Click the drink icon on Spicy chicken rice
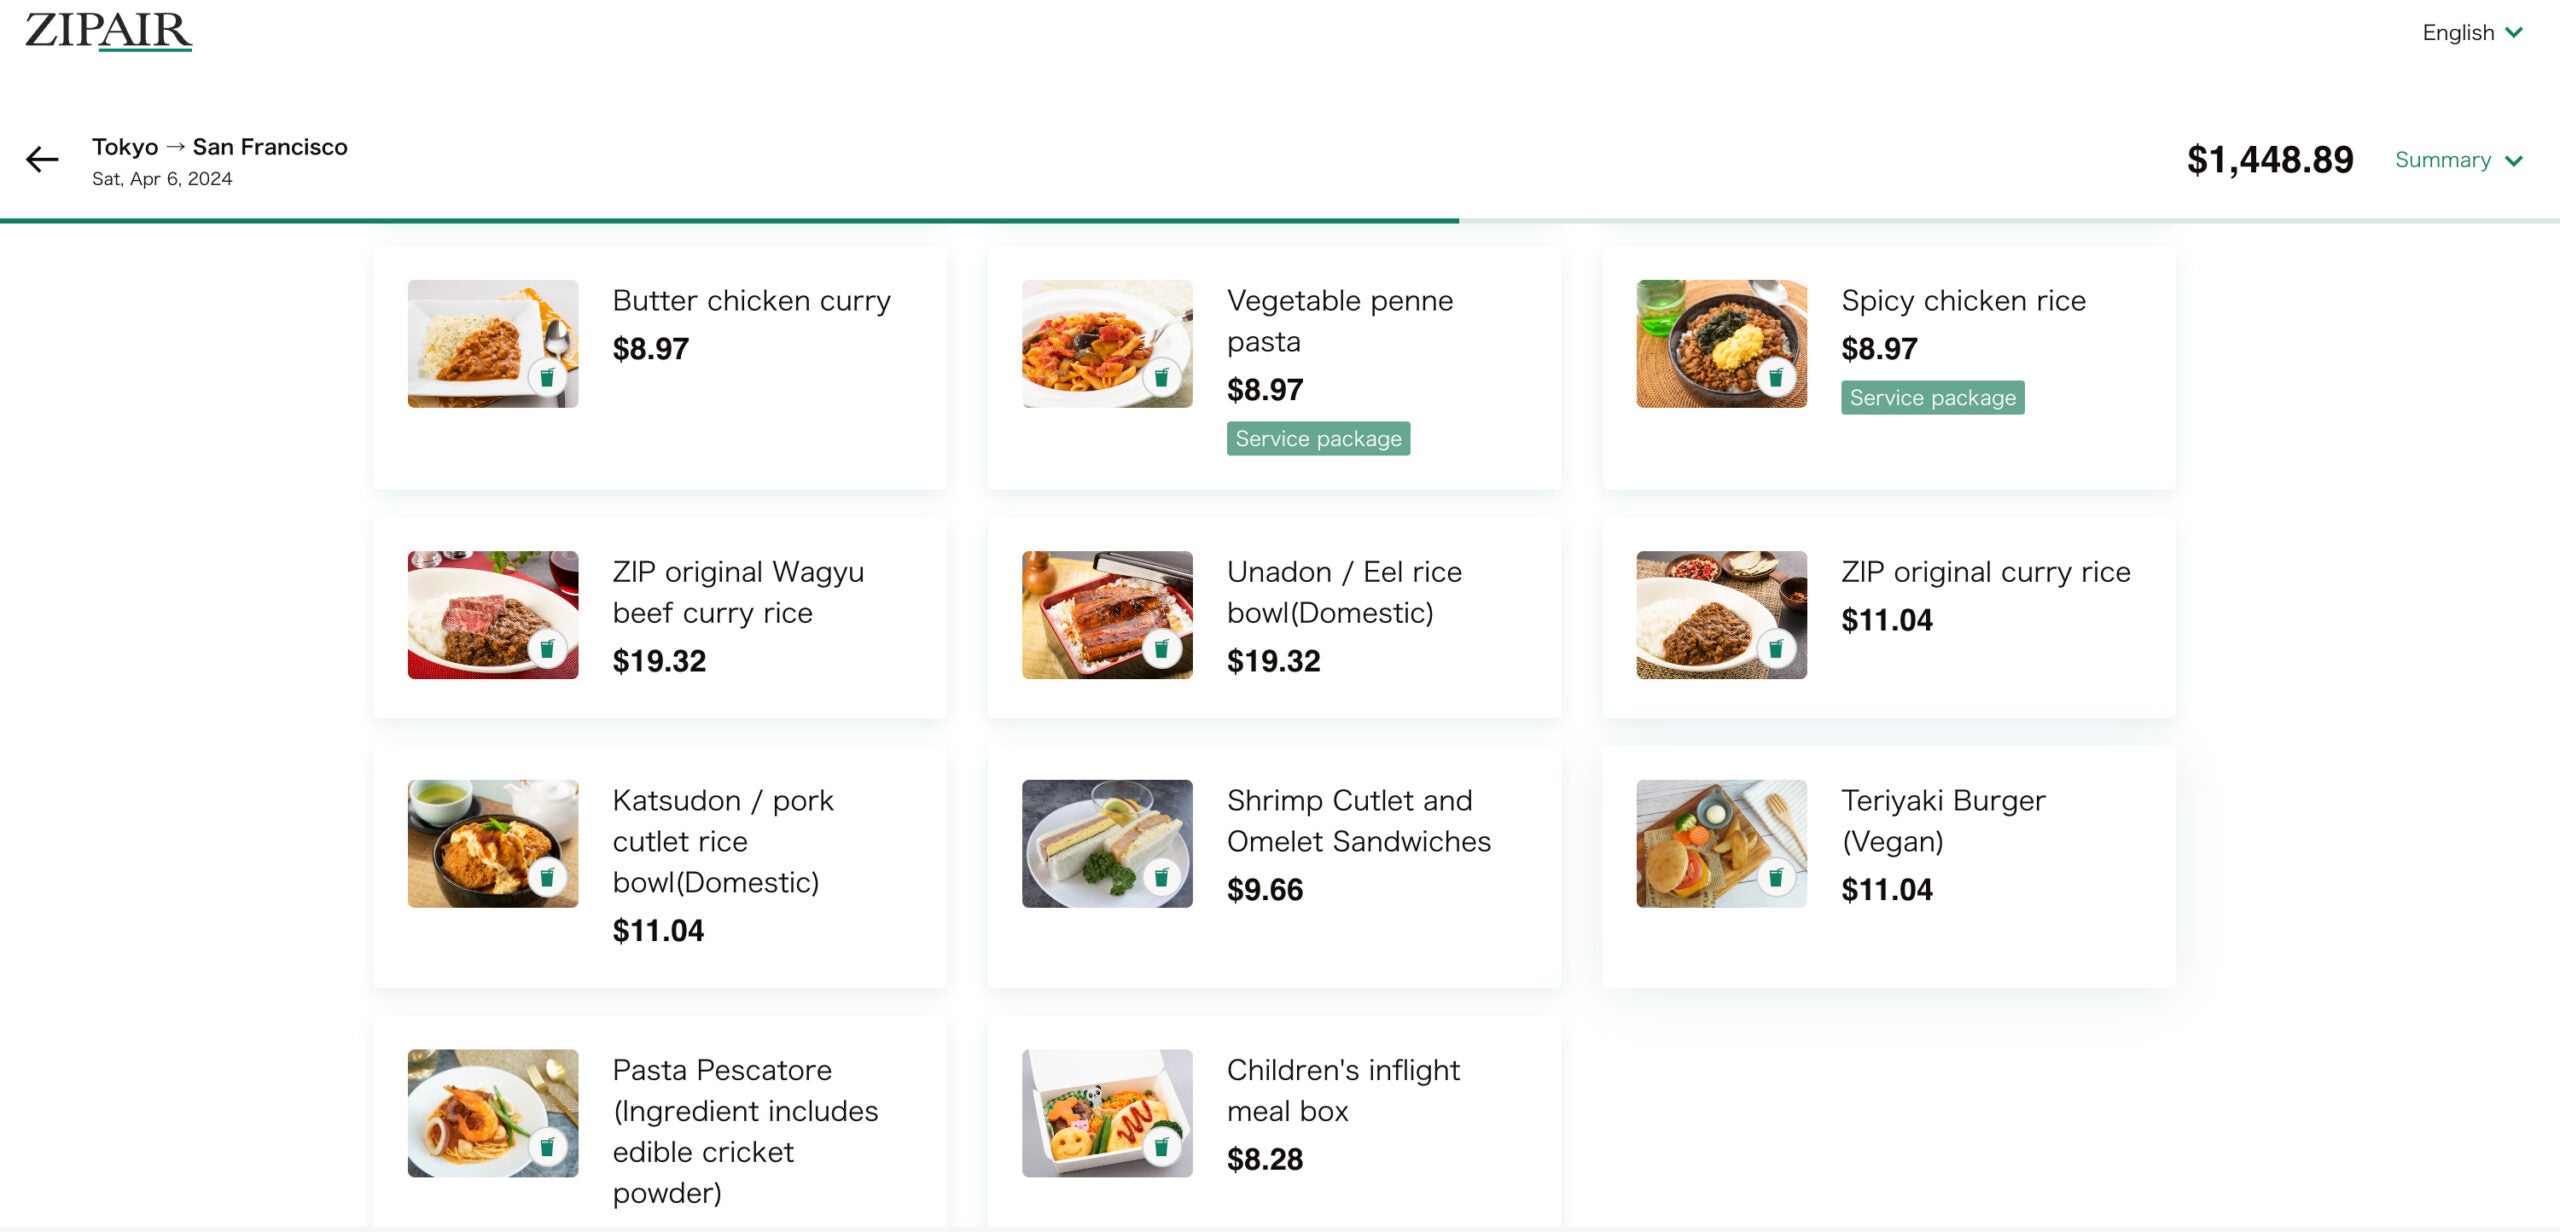 pyautogui.click(x=1777, y=380)
